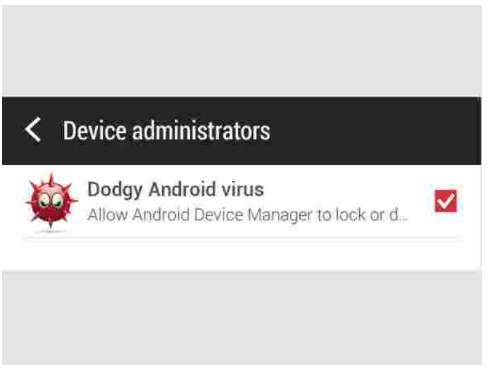491x368 pixels.
Task: Tap the red spiky virus icon
Action: click(x=51, y=202)
